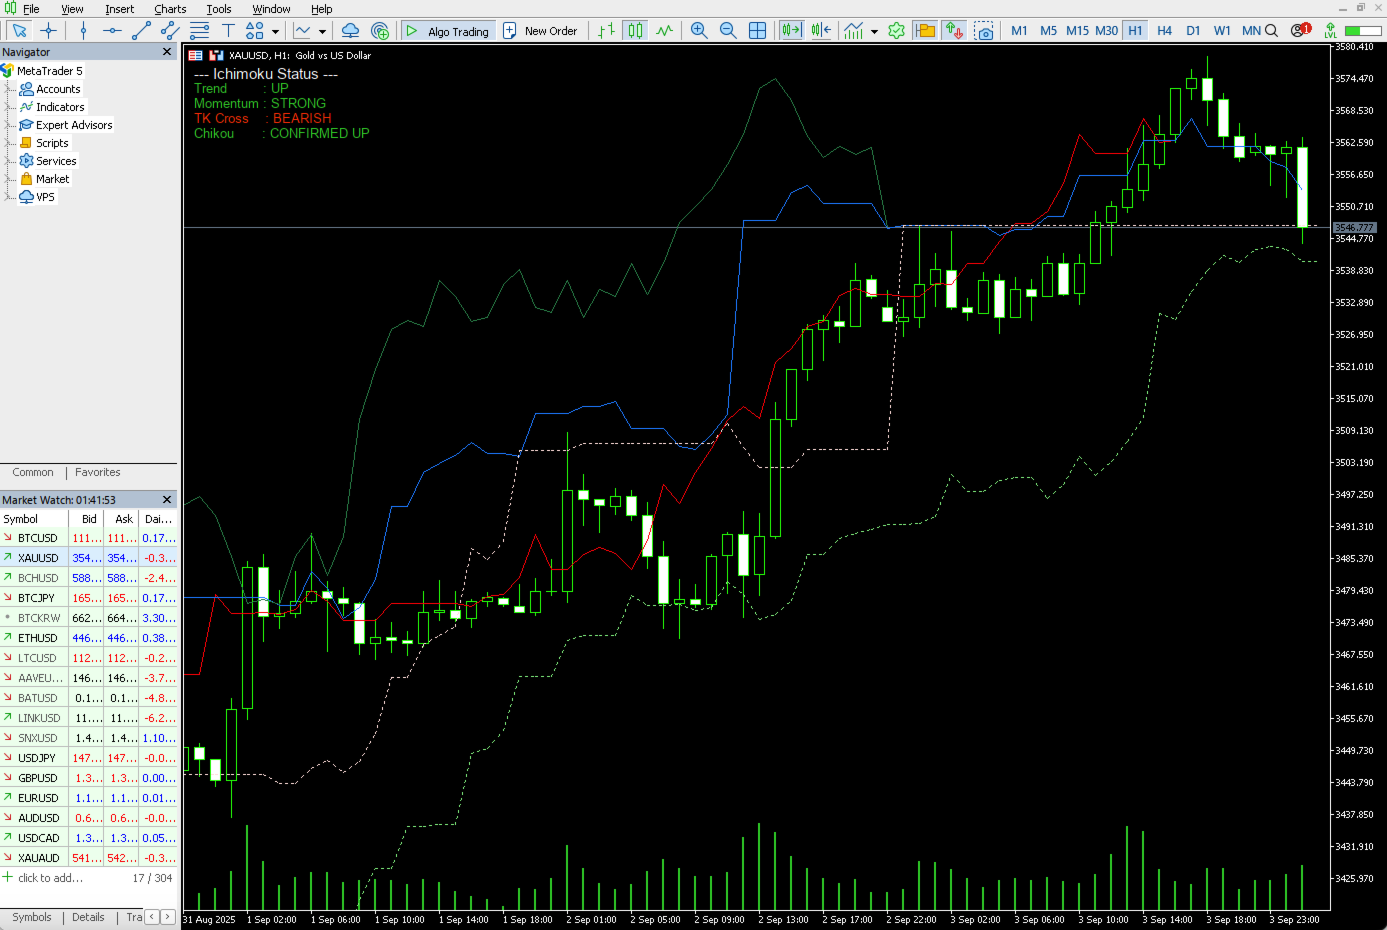Screen dimensions: 1387x930
Task: Open the shapes tool dropdown arrow
Action: [x=275, y=31]
